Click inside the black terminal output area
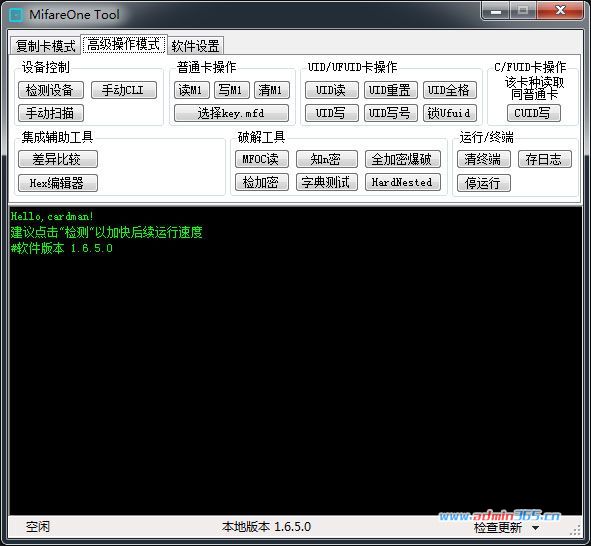The height and width of the screenshot is (546, 591). [296, 361]
